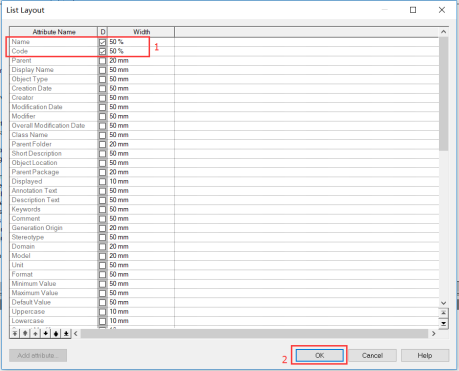Viewport: 459px width, 371px height.
Task: Click the D column header
Action: click(103, 32)
